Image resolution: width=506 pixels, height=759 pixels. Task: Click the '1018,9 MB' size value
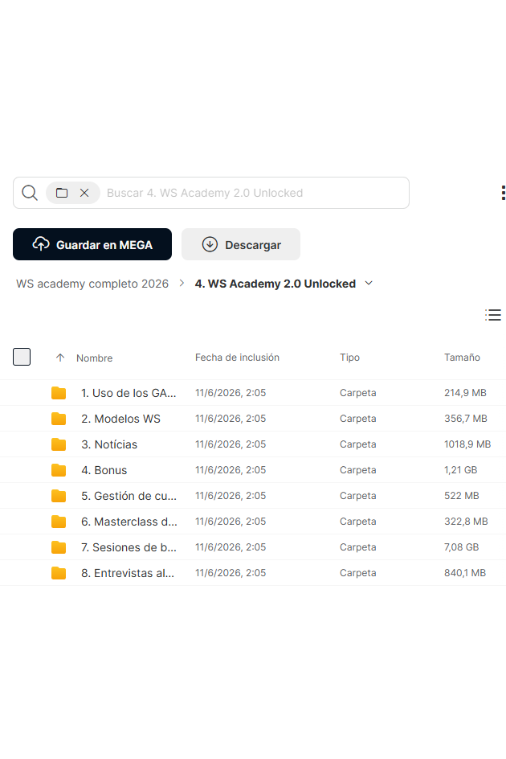tap(467, 444)
